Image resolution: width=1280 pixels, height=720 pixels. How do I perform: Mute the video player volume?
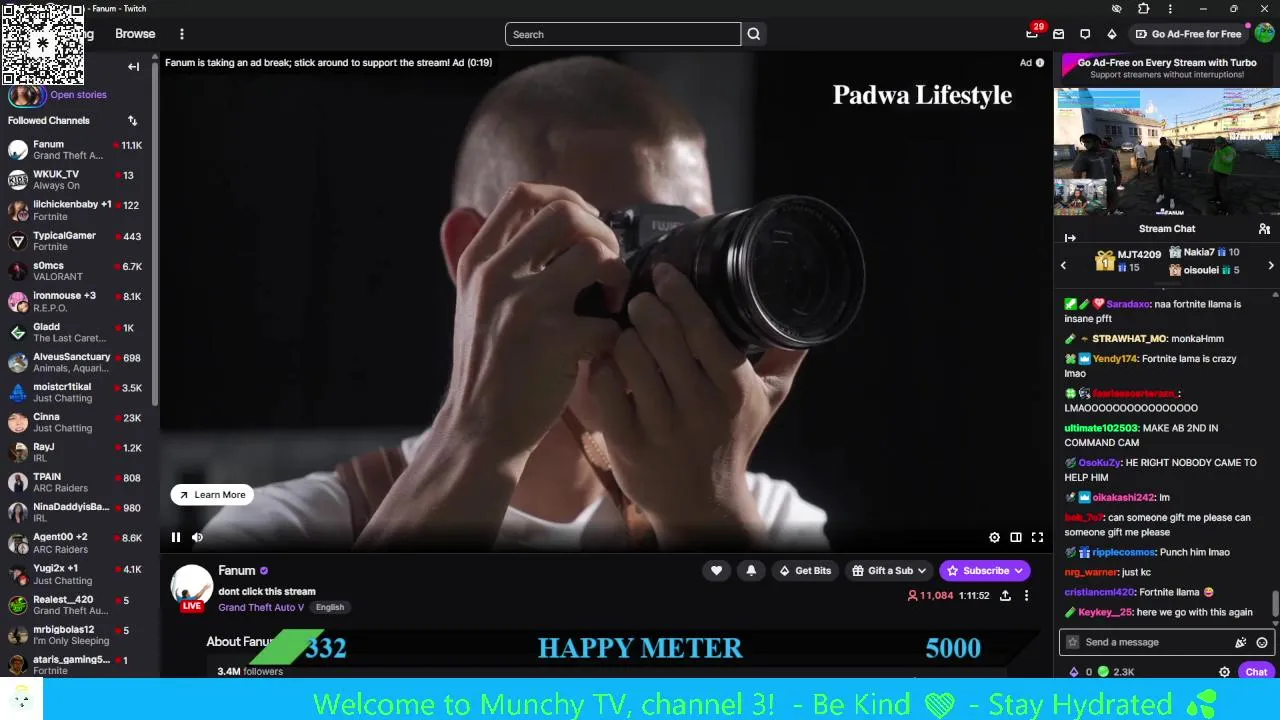(x=197, y=537)
